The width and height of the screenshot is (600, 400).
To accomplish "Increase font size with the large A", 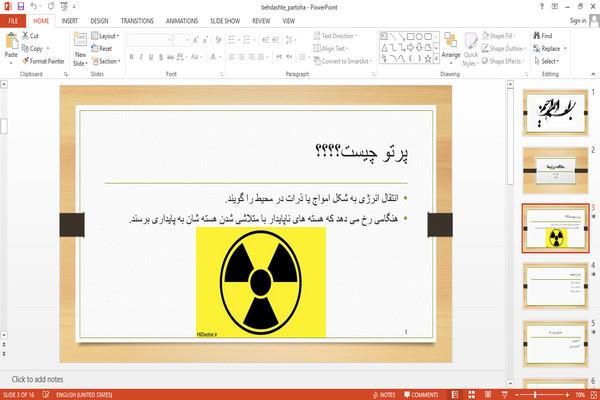I will coord(196,40).
